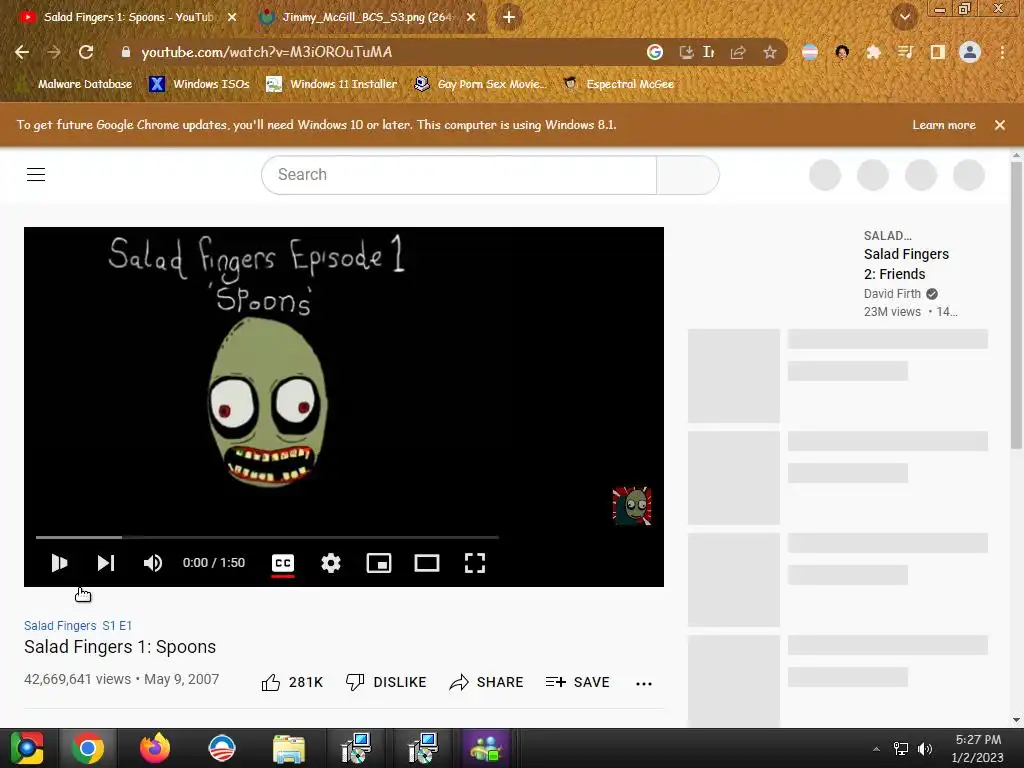Screen dimensions: 1024x768
Task: Open the David Firth channel link
Action: (892, 294)
